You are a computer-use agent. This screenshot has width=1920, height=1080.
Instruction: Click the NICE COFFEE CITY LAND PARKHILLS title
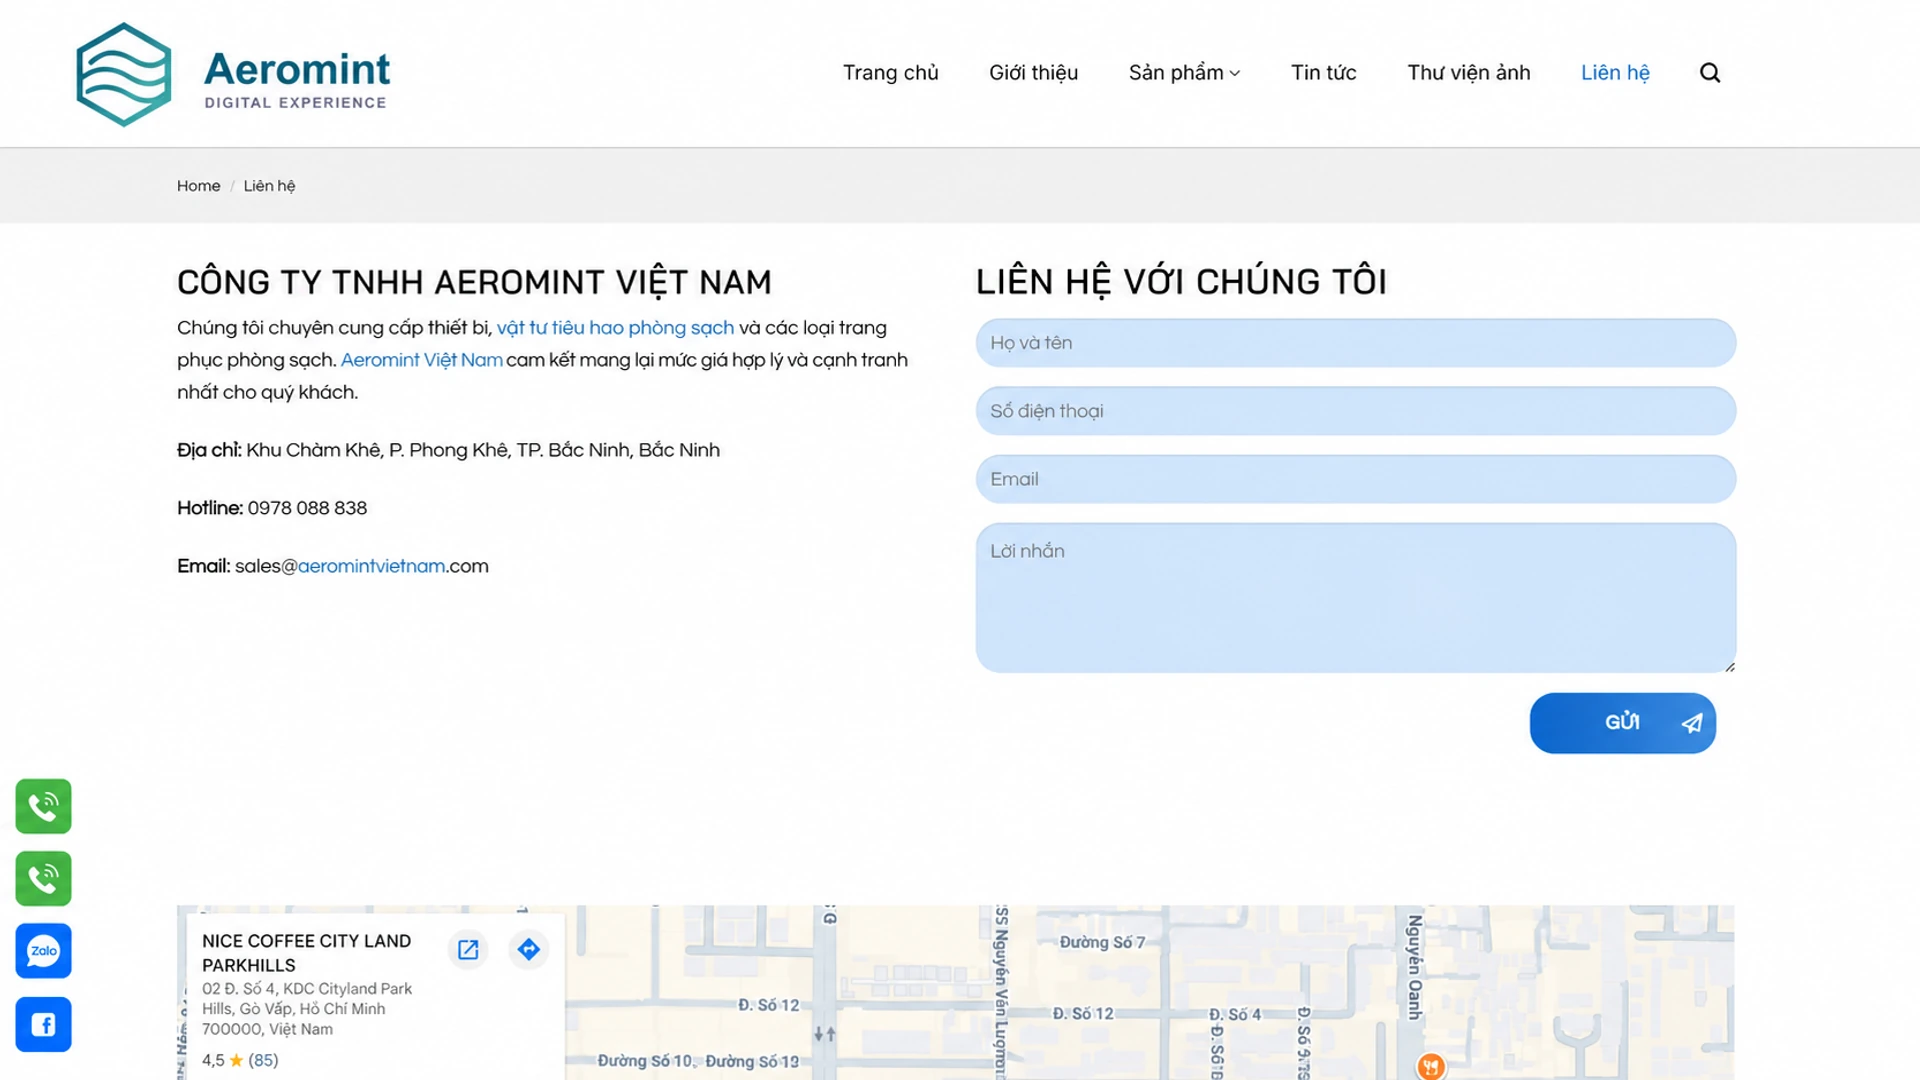coord(306,953)
